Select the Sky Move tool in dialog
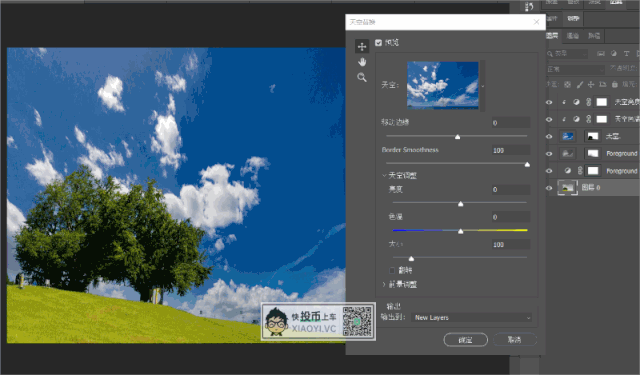 (x=362, y=47)
